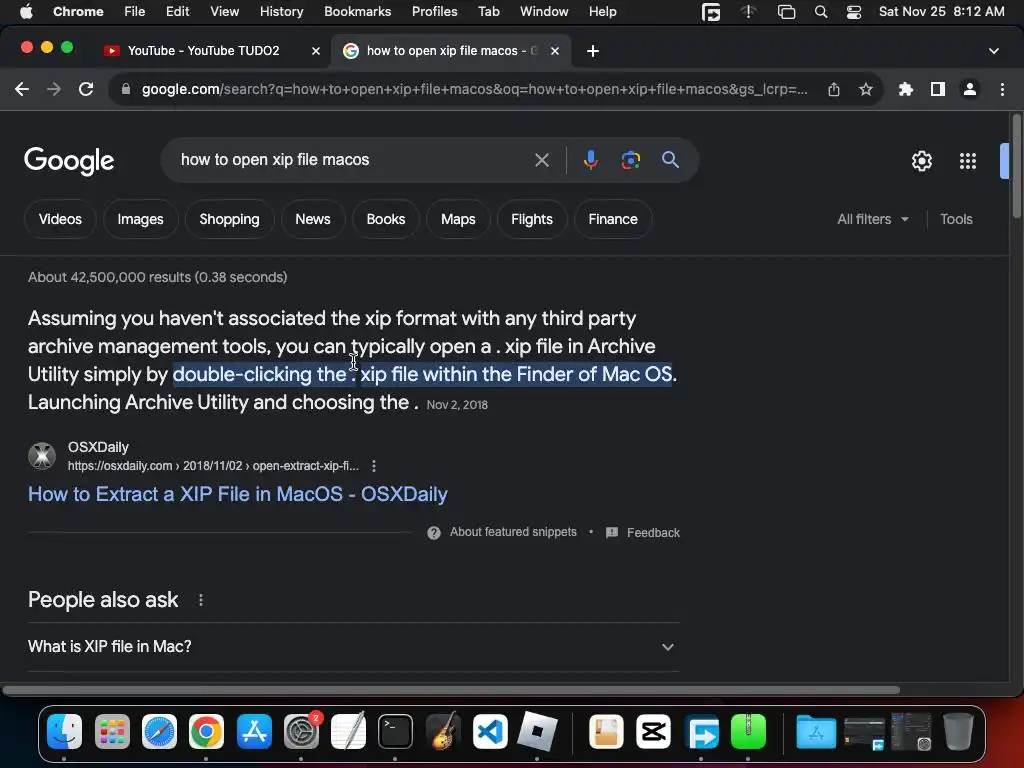
Task: Open the Google apps grid
Action: click(968, 161)
